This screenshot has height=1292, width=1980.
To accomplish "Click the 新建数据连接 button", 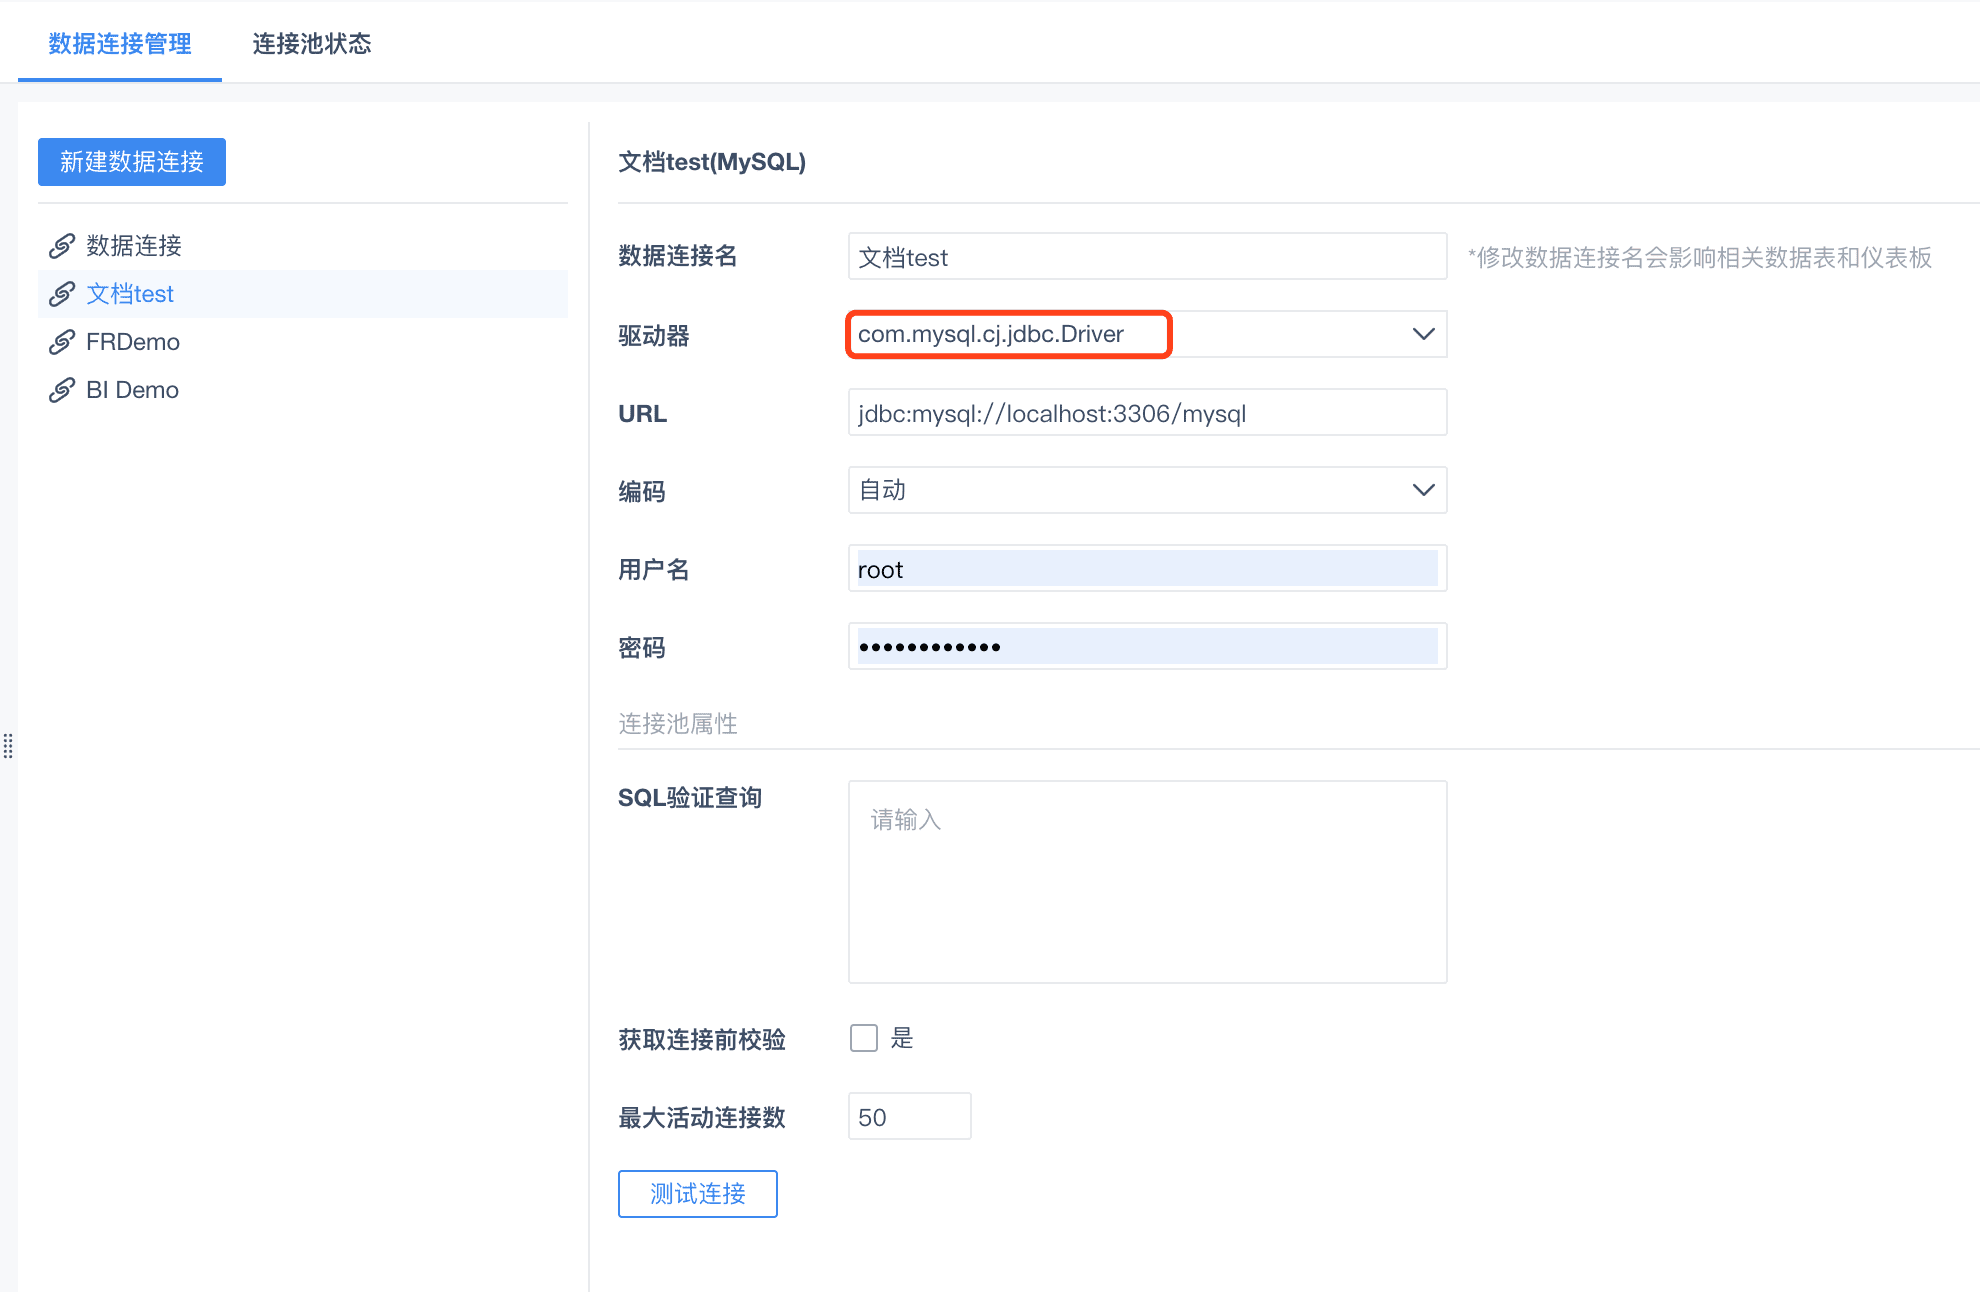I will pyautogui.click(x=132, y=162).
